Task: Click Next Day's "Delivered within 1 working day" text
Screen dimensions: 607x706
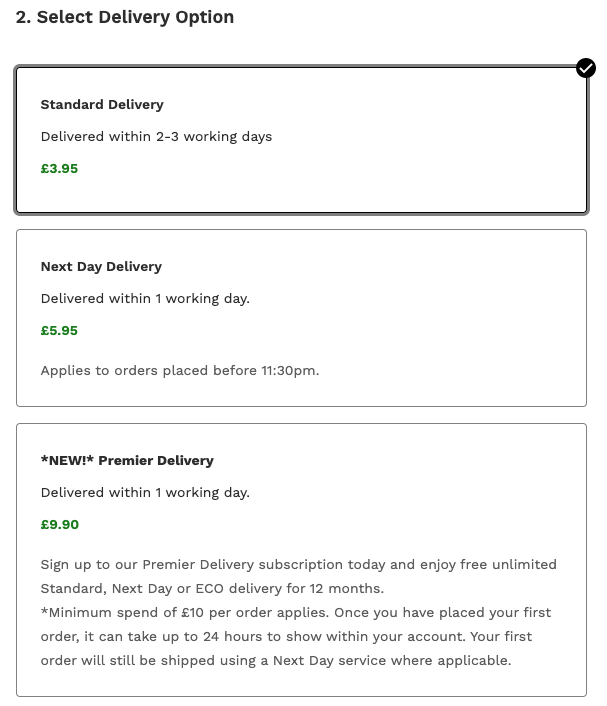Action: [x=145, y=298]
